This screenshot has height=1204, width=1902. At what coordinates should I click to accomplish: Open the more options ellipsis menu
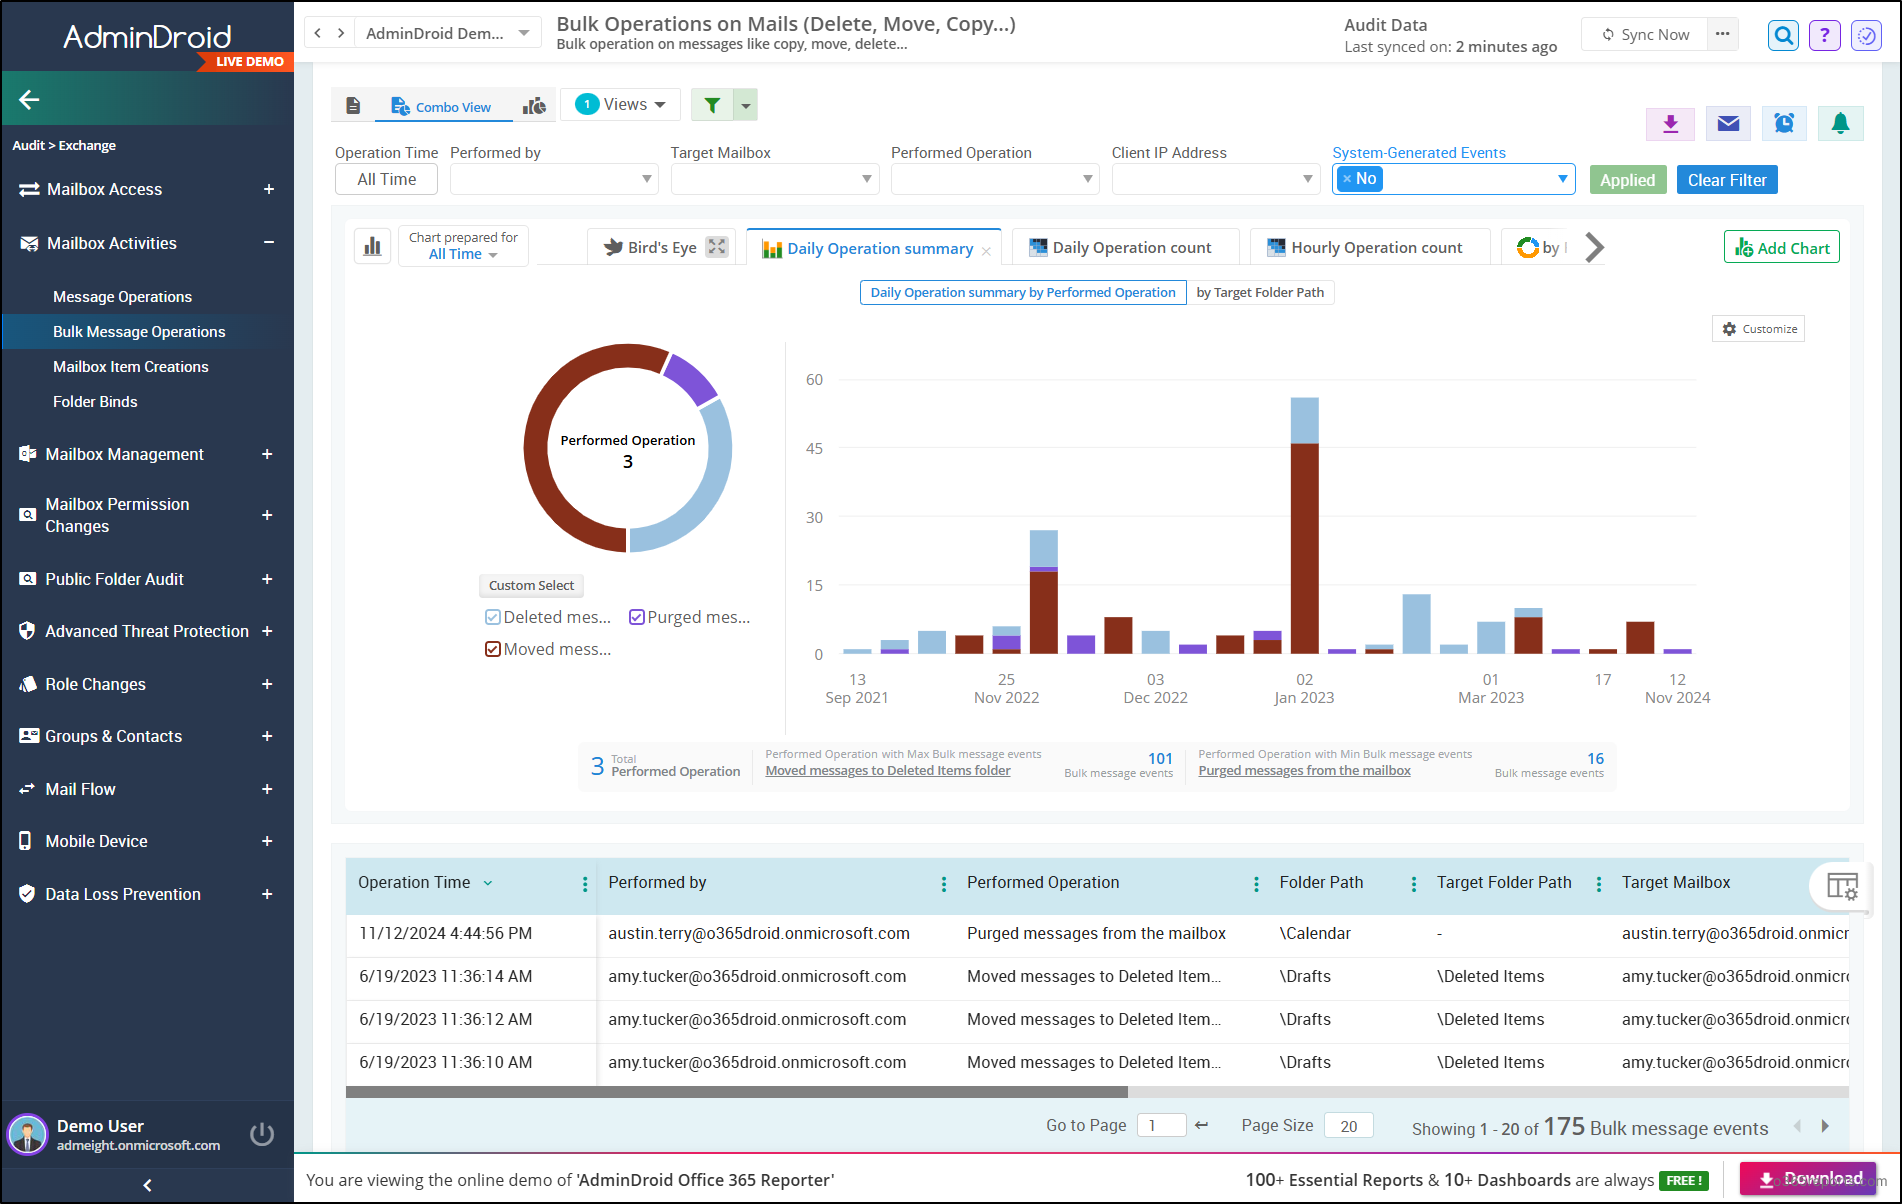tap(1722, 34)
